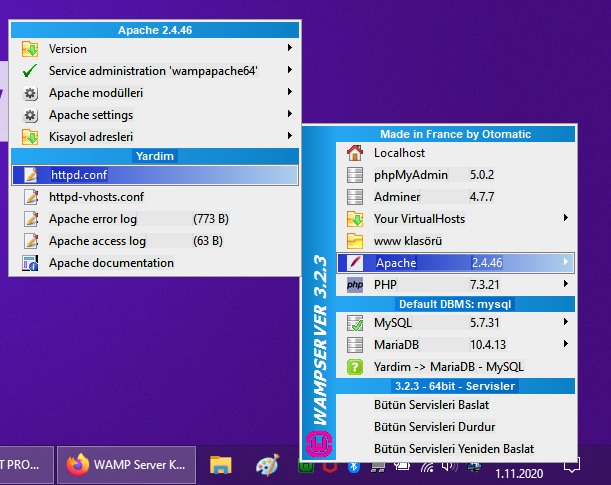Expand the Apache settings submenu arrow
The width and height of the screenshot is (611, 485).
290,114
